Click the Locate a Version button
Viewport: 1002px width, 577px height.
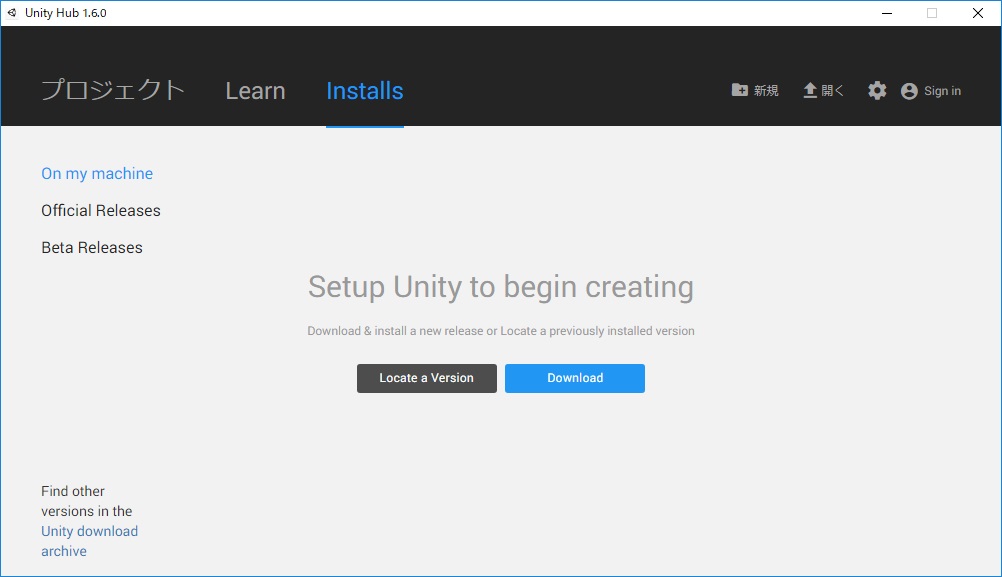click(426, 378)
